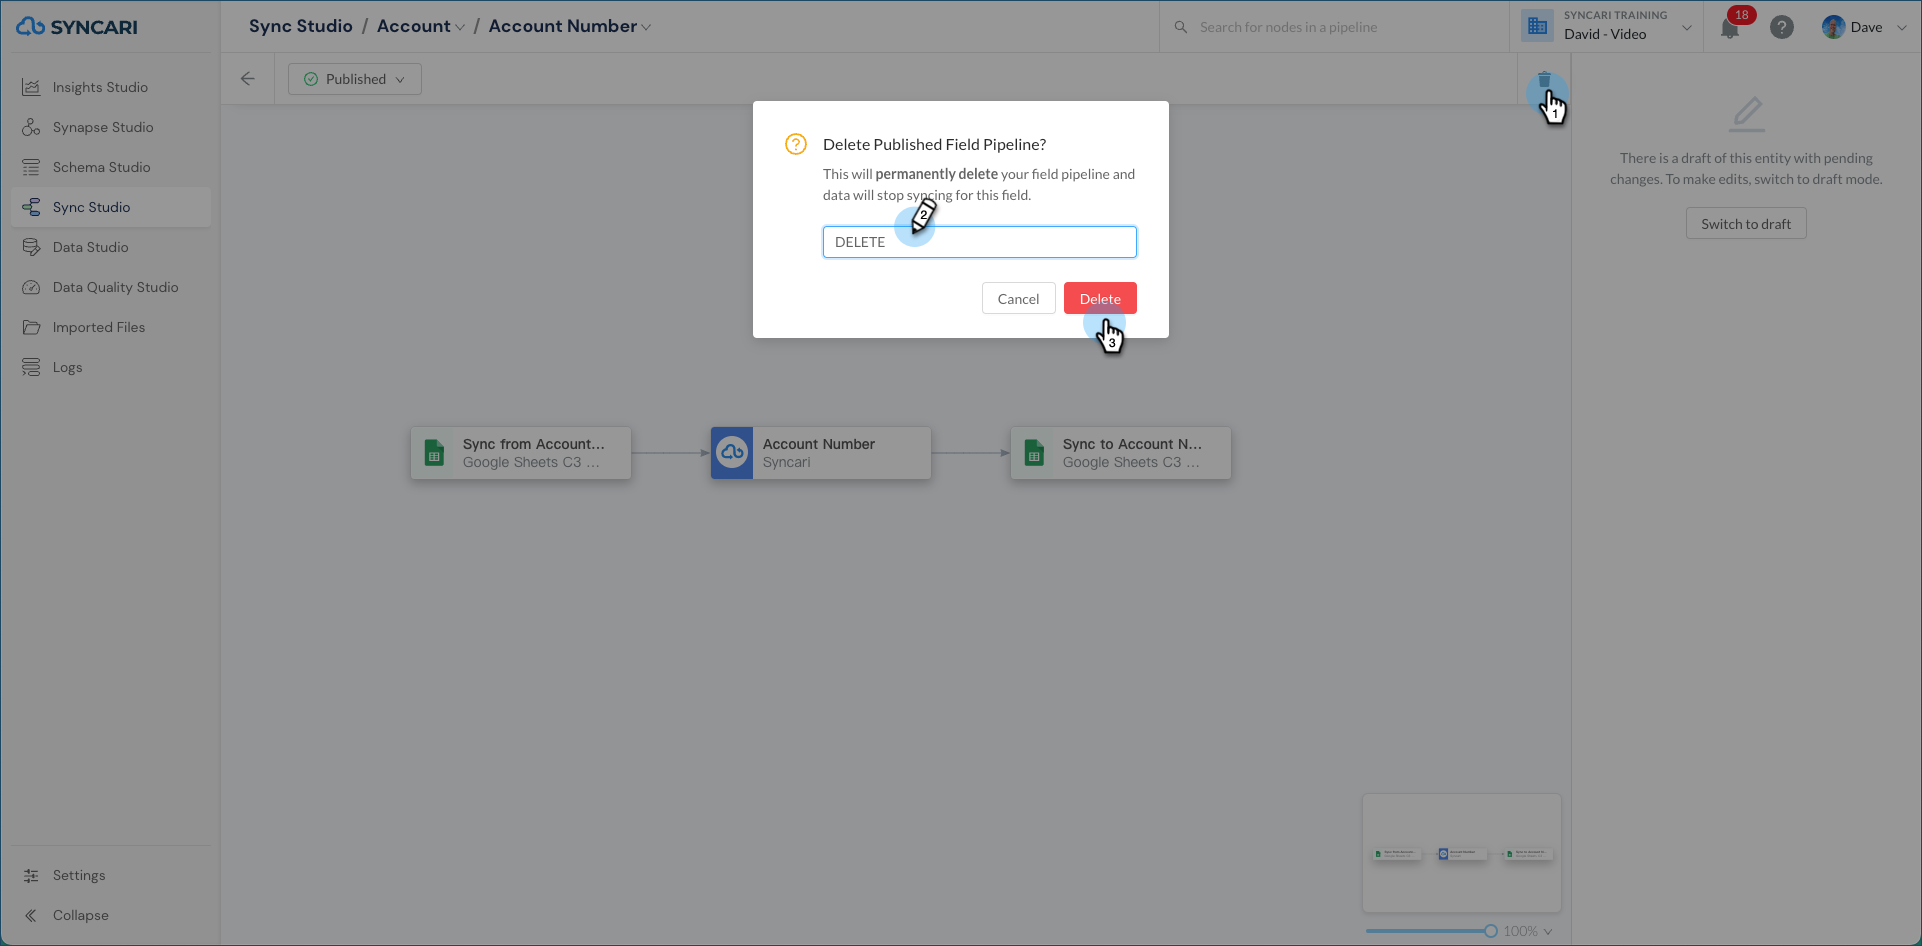Screen dimensions: 1922x946
Task: Collapse the sidebar using the chevron icon
Action: (x=31, y=915)
